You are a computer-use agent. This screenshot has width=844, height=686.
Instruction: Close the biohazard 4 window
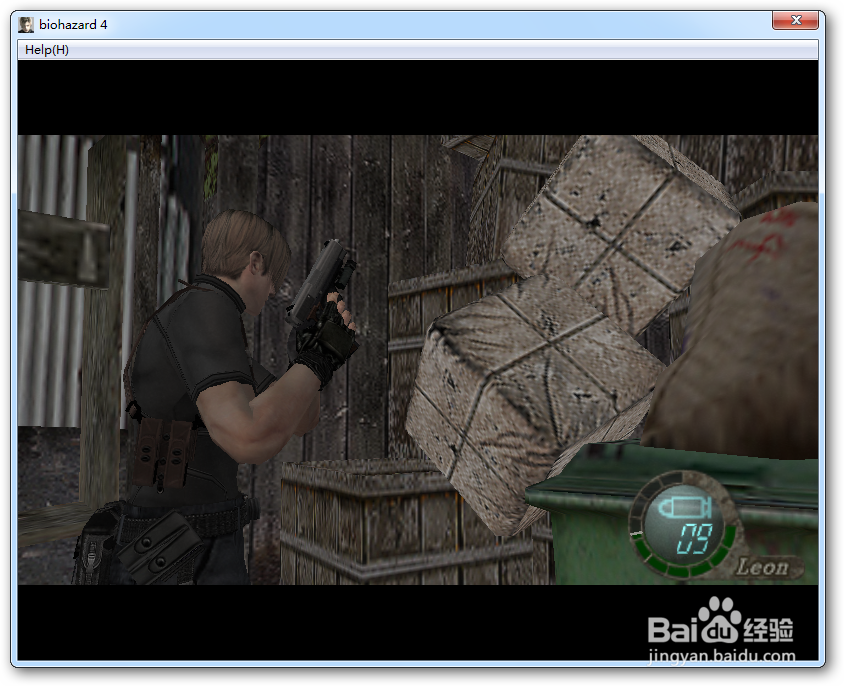pyautogui.click(x=796, y=20)
